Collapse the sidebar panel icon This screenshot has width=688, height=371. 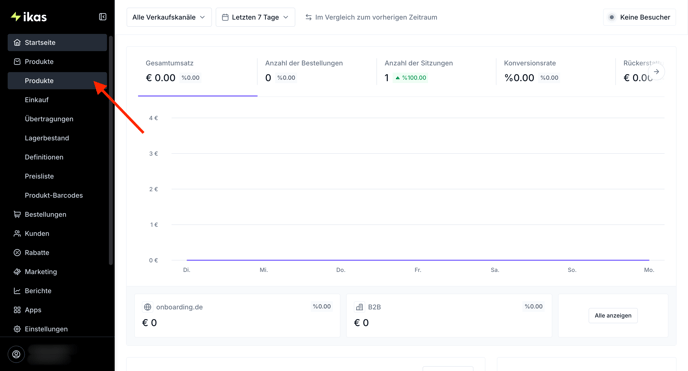[x=103, y=17]
